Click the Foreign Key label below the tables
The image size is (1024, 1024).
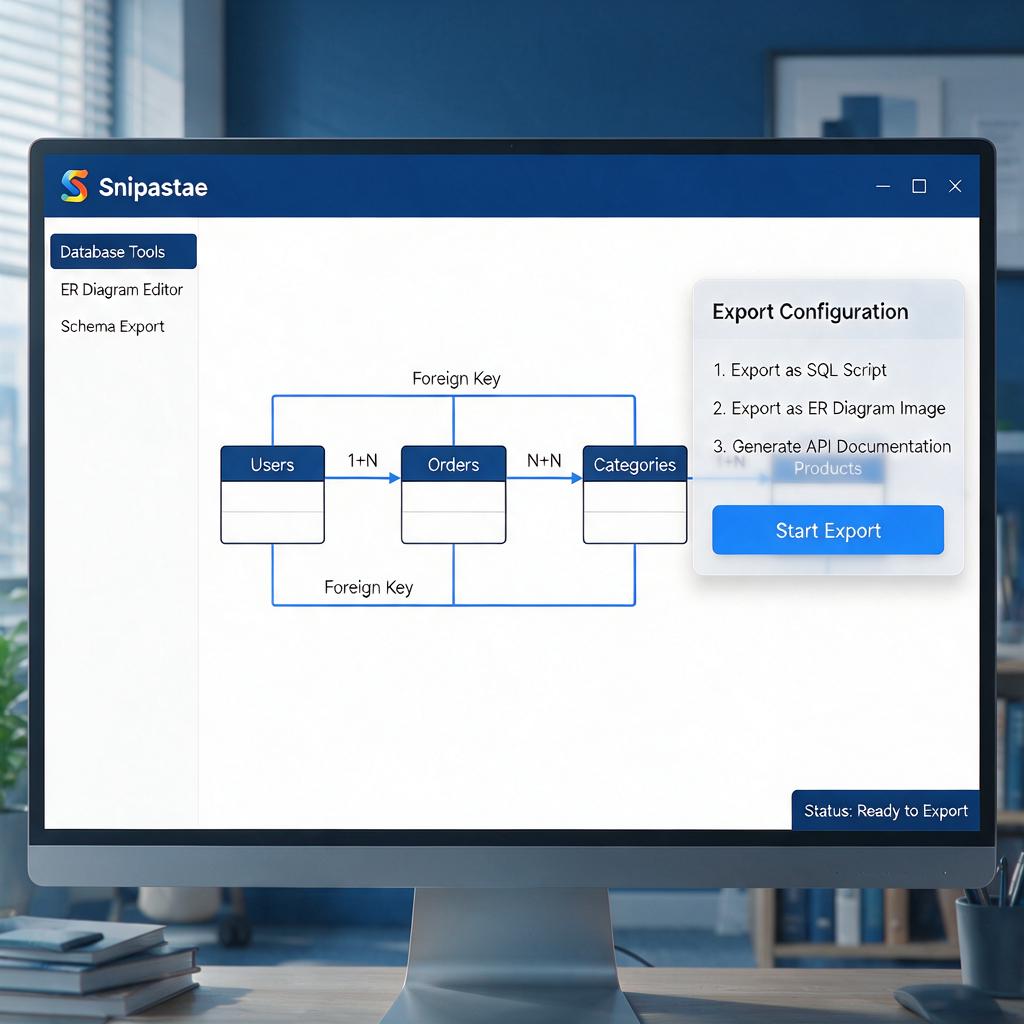(x=368, y=587)
